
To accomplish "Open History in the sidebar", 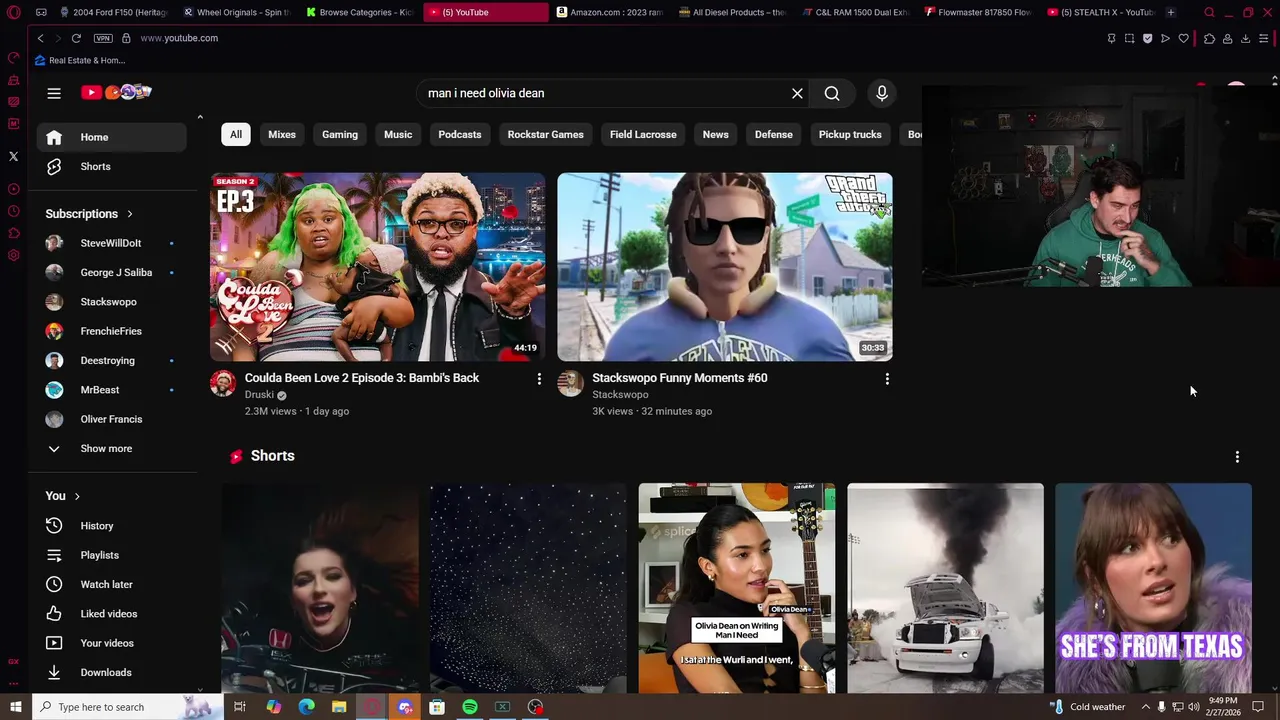I will pos(112,526).
